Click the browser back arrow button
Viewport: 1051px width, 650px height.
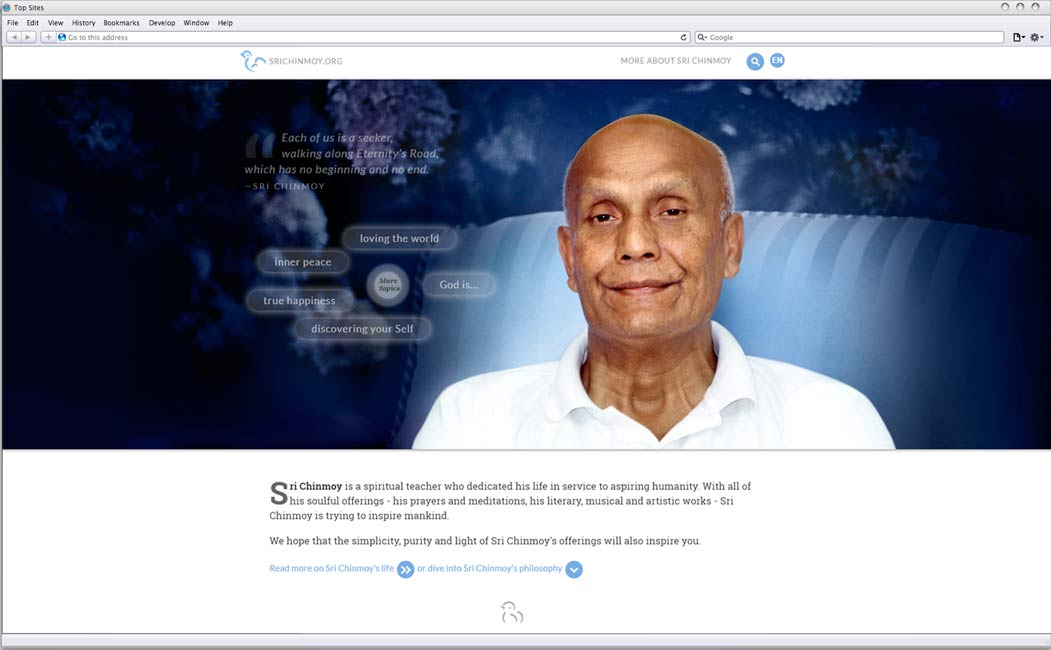pyautogui.click(x=13, y=38)
